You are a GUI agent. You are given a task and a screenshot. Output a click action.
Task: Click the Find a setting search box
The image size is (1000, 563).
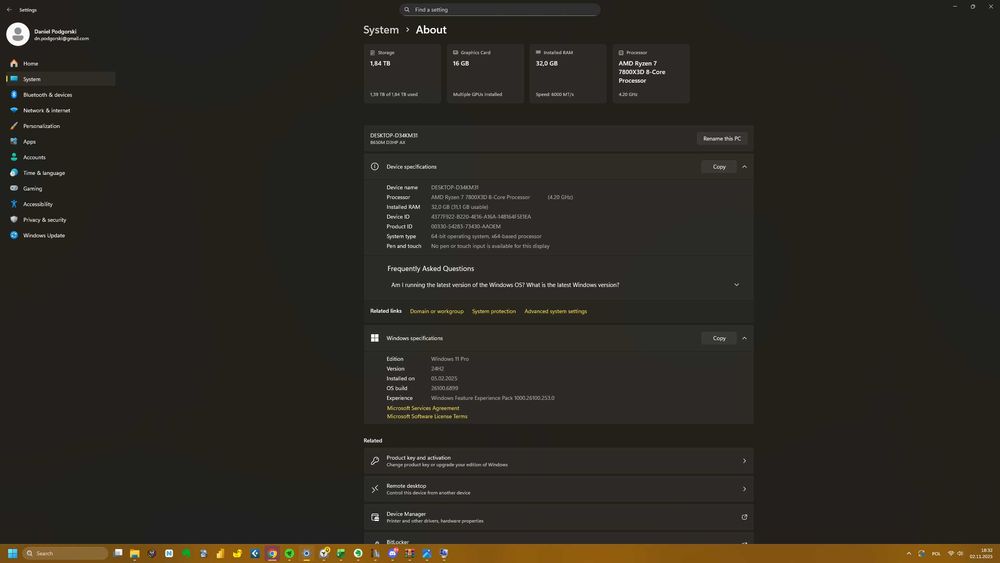tap(499, 10)
